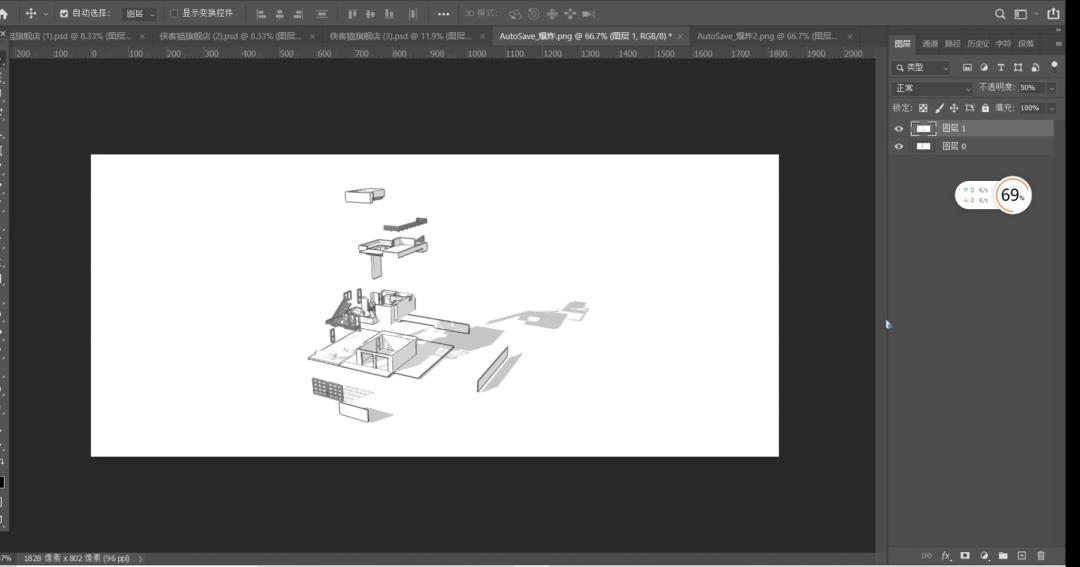Click the 填充 fill value field

pos(1029,108)
